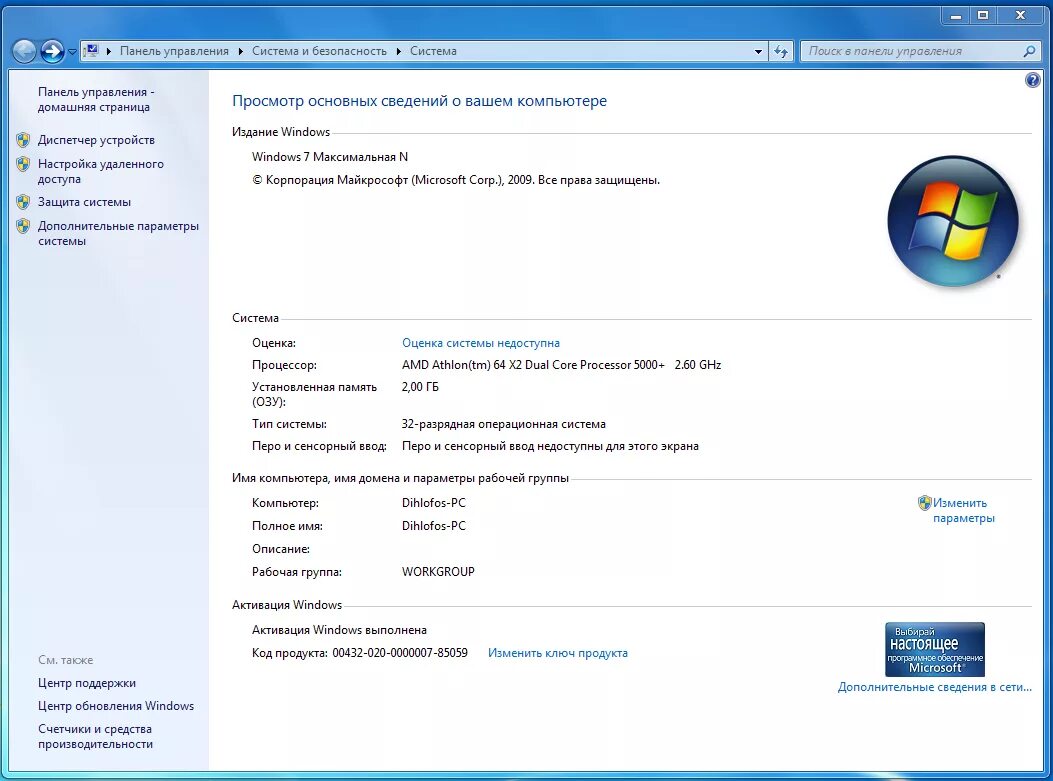The width and height of the screenshot is (1053, 781).
Task: Maximize the System window
Action: [x=983, y=15]
